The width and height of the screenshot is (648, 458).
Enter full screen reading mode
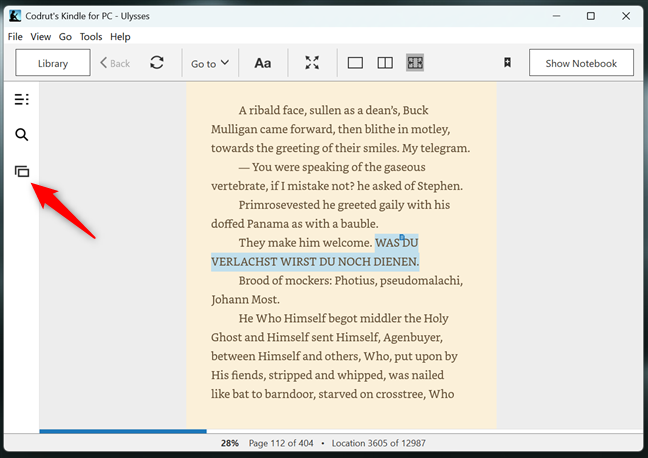(x=312, y=63)
